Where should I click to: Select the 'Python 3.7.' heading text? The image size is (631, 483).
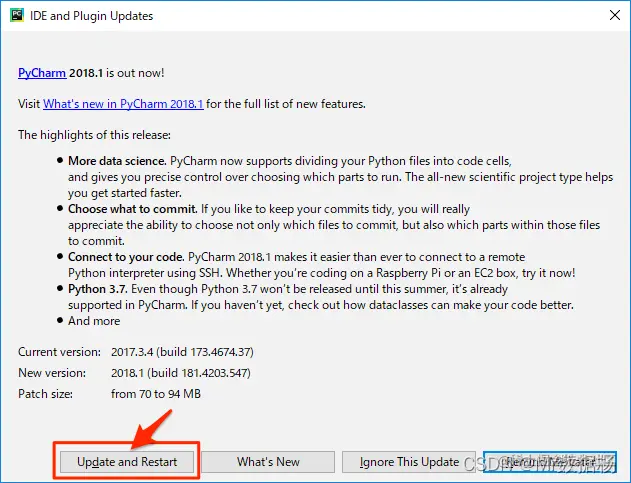(x=98, y=289)
